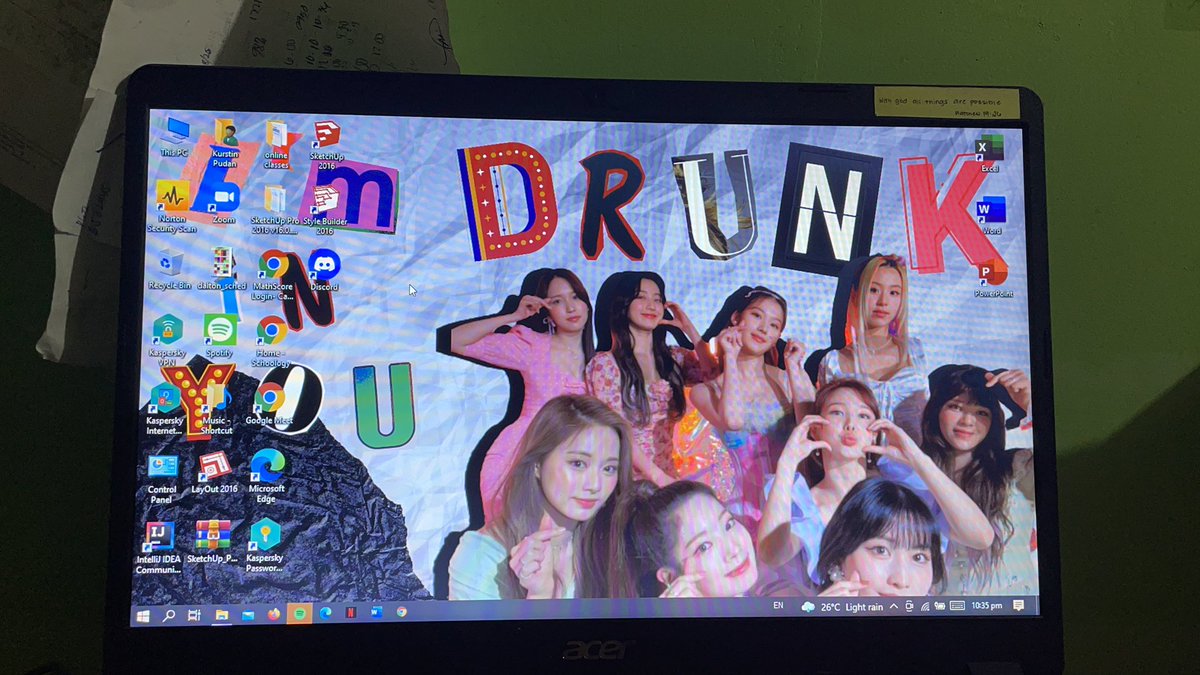Open Firefox from the taskbar
1200x675 pixels.
click(273, 613)
